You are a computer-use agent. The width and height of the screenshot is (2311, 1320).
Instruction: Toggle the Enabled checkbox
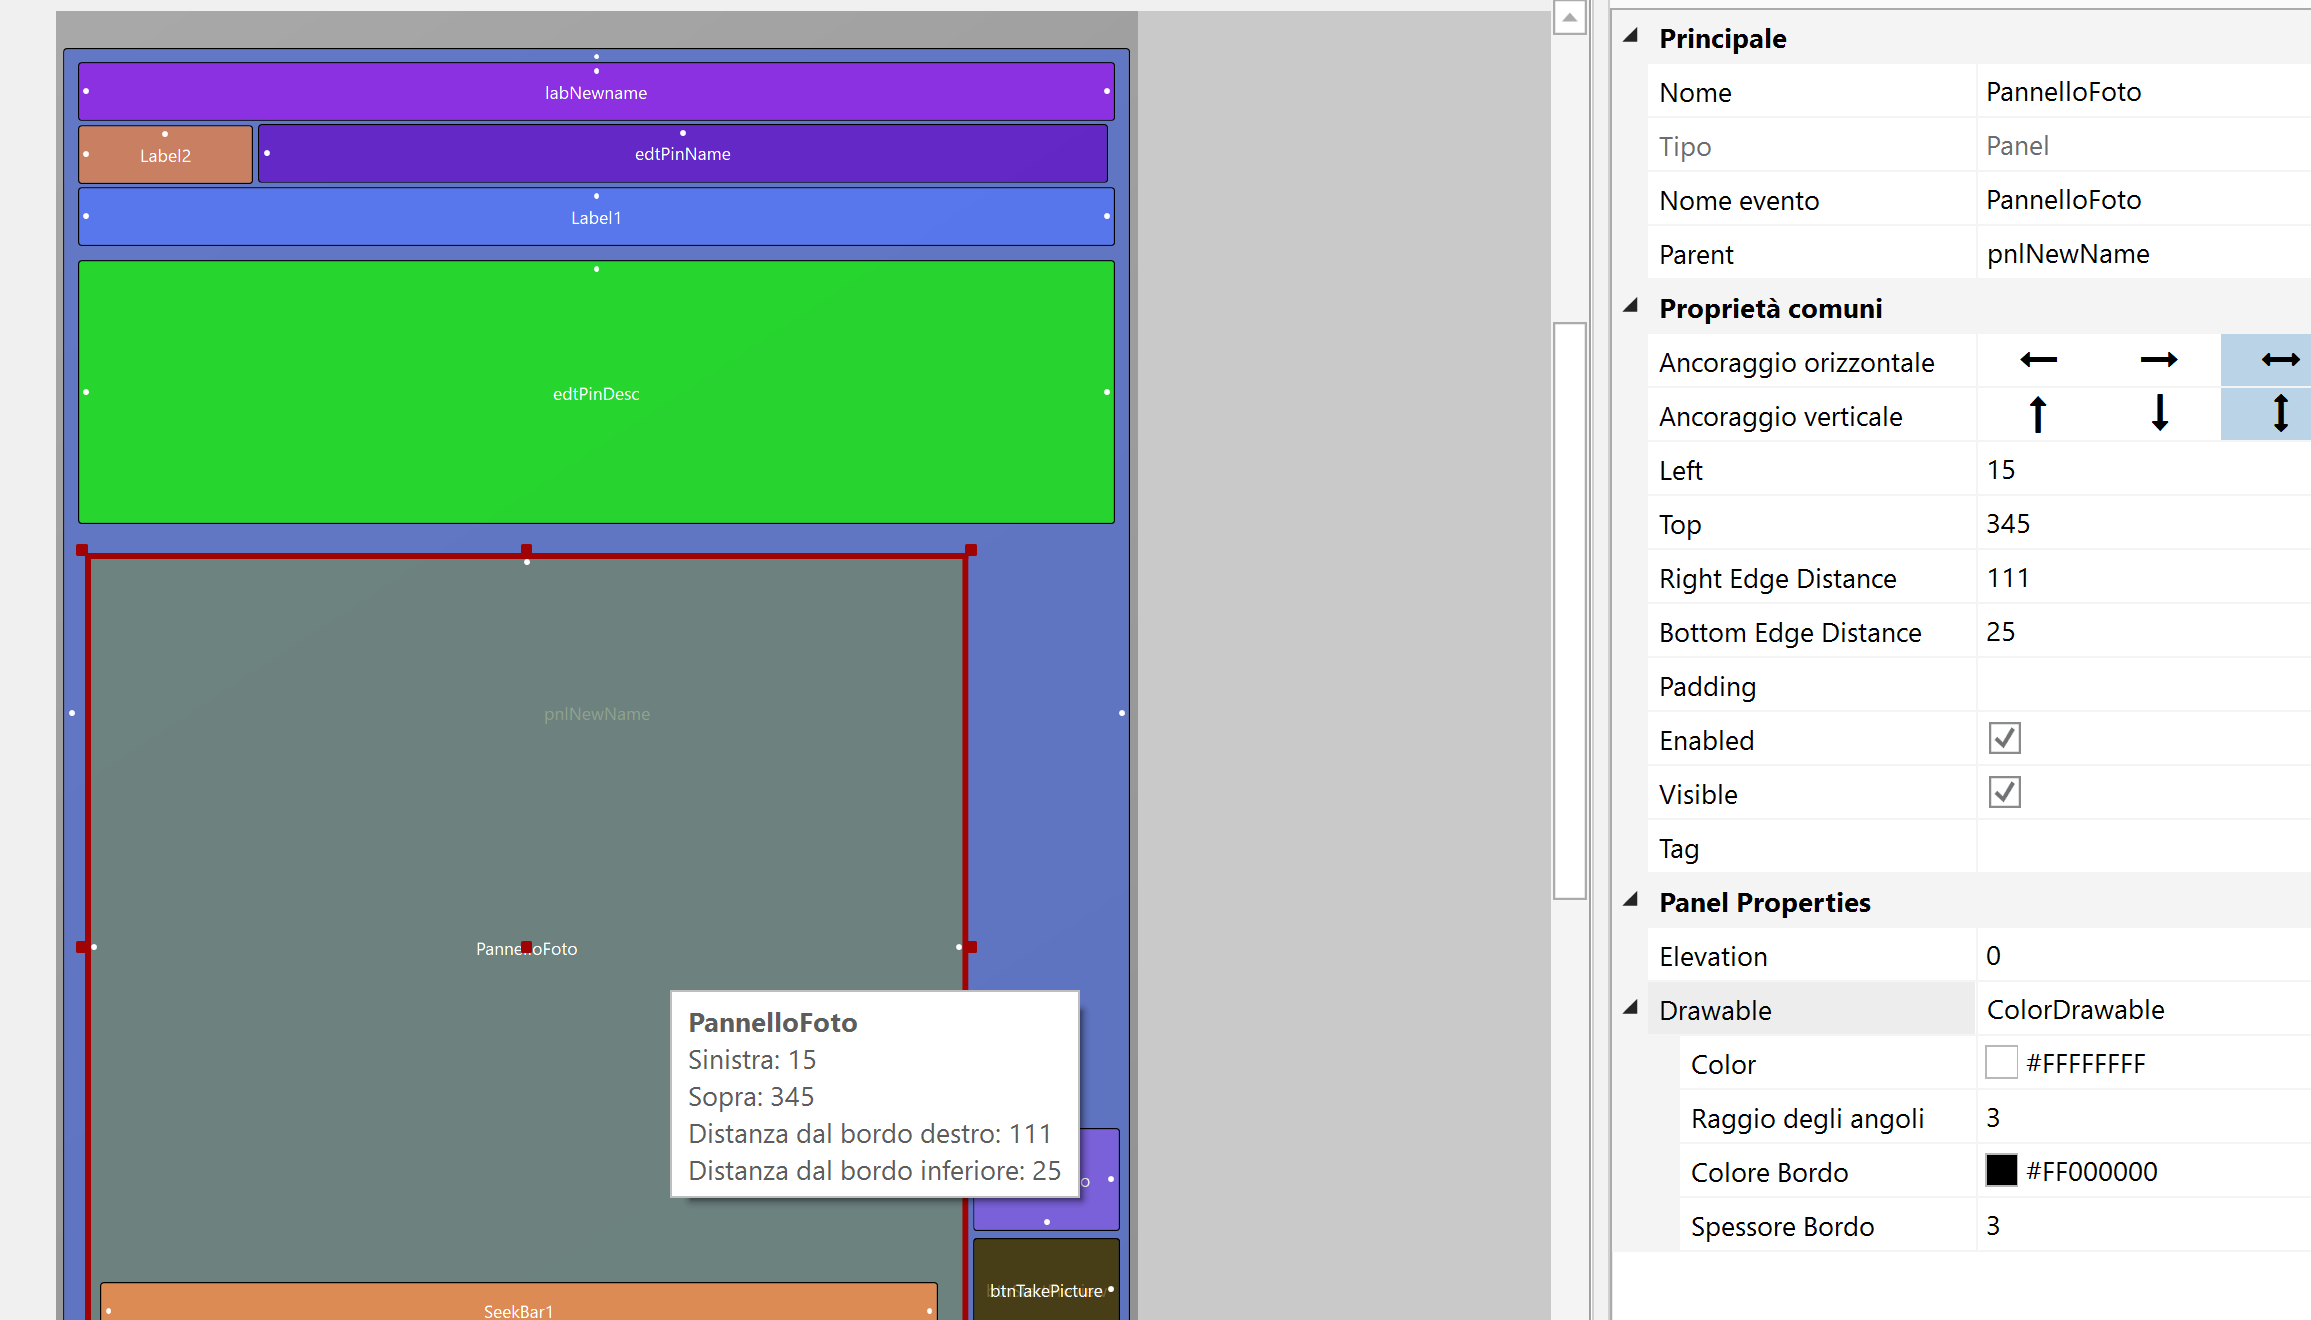pyautogui.click(x=2004, y=739)
